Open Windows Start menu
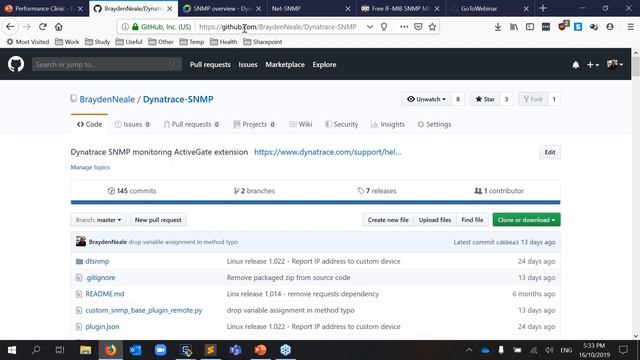Viewport: 640px width, 360px height. (x=12, y=350)
